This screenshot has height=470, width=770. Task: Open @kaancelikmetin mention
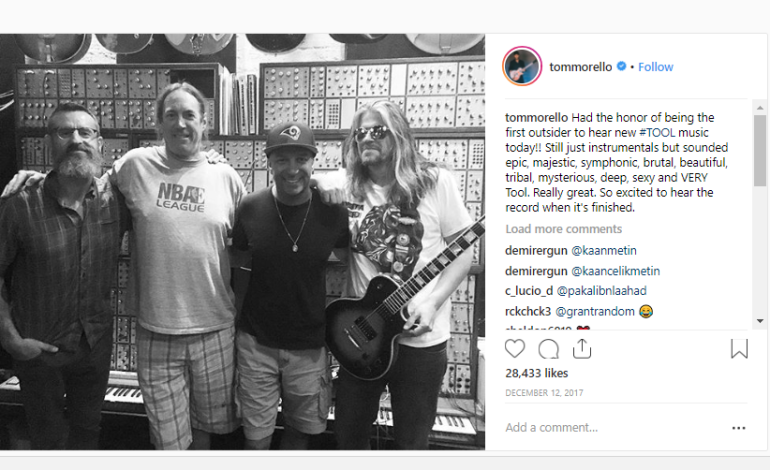[x=615, y=271]
